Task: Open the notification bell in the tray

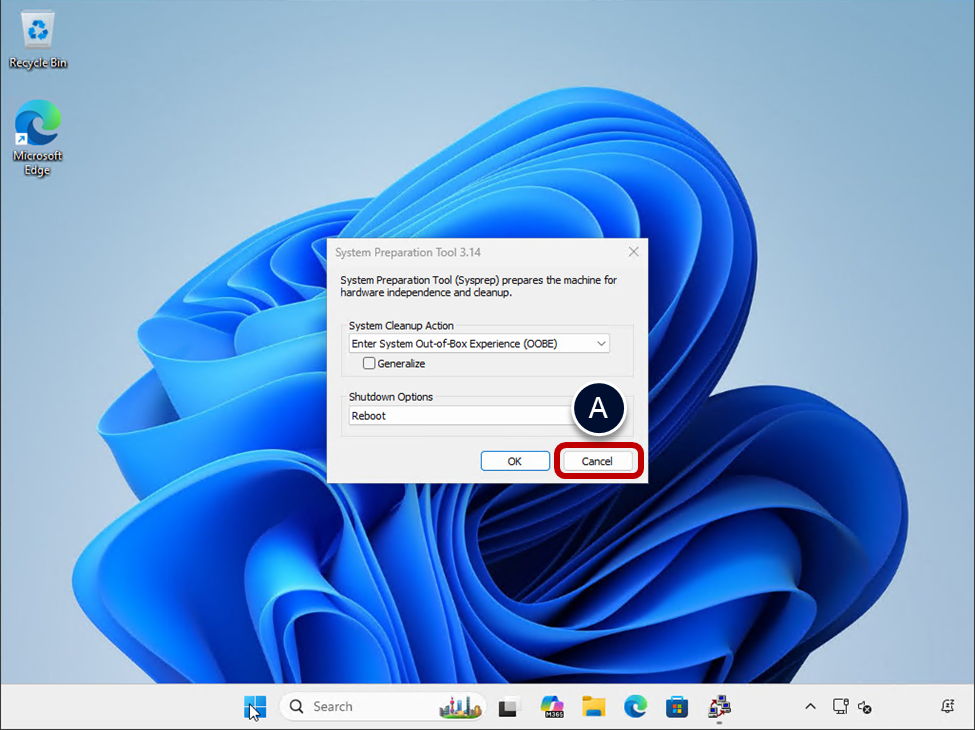Action: (x=947, y=706)
